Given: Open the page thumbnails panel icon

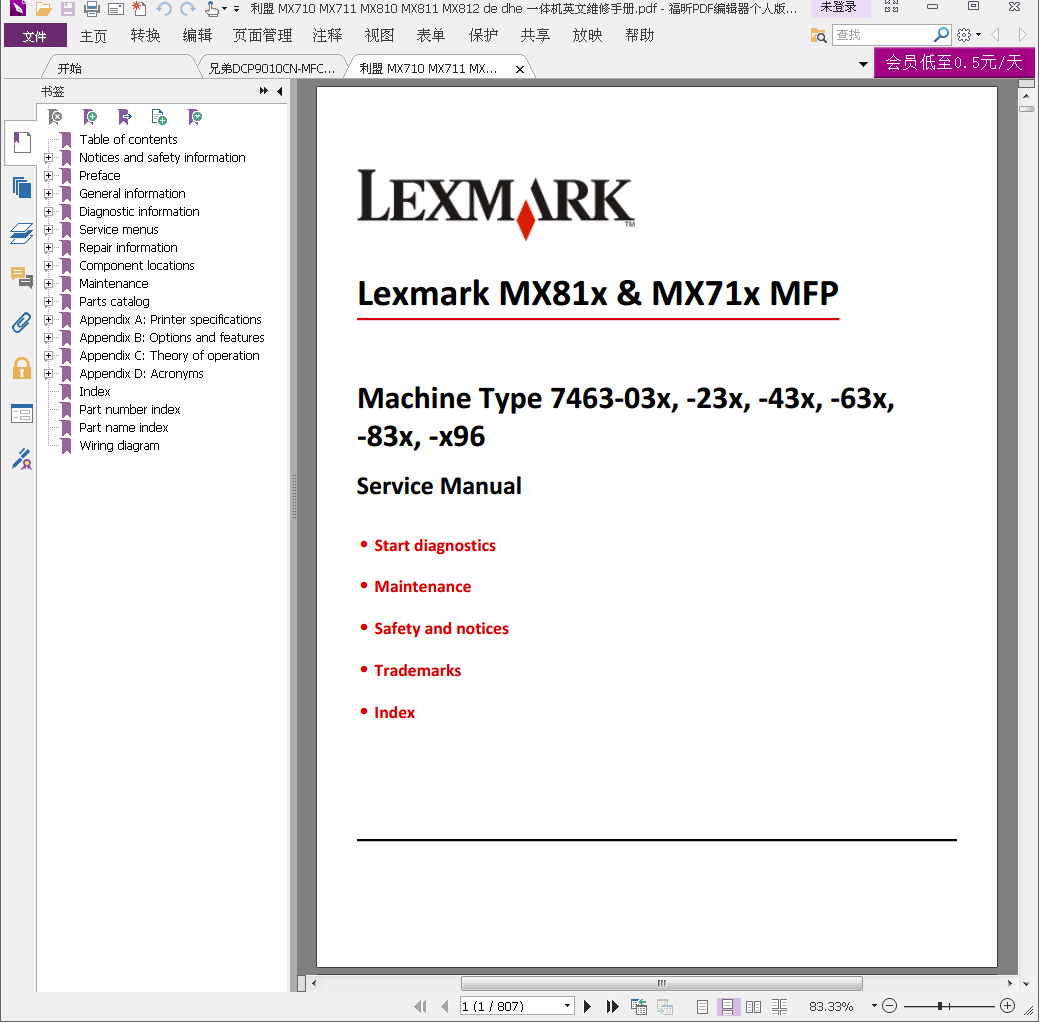Looking at the screenshot, I should 21,188.
